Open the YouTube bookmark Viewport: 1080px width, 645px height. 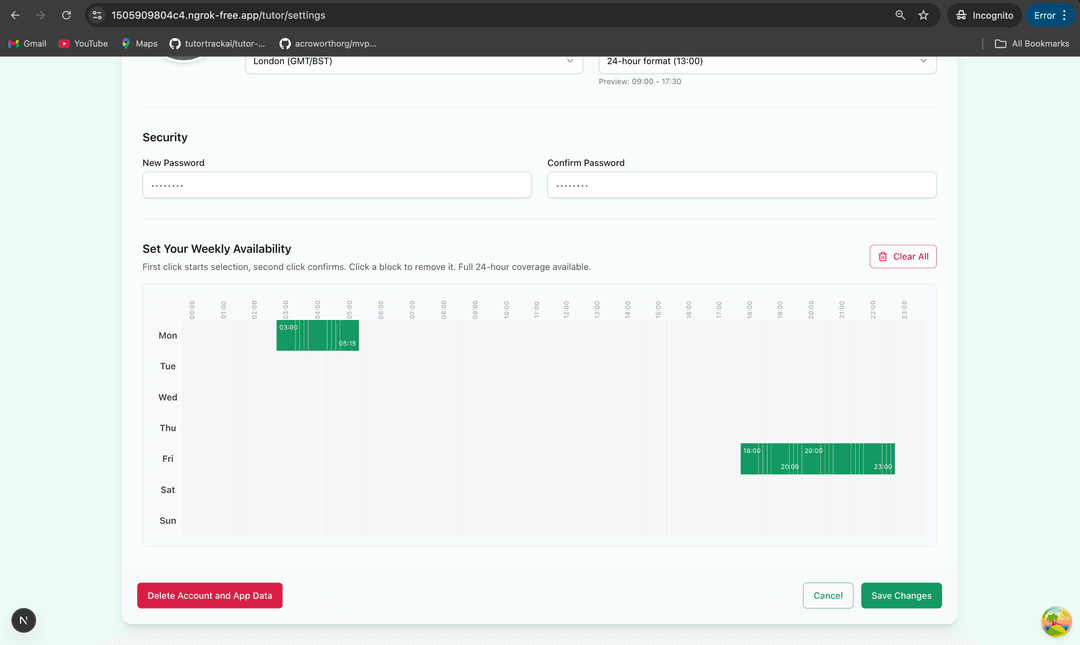(x=83, y=43)
